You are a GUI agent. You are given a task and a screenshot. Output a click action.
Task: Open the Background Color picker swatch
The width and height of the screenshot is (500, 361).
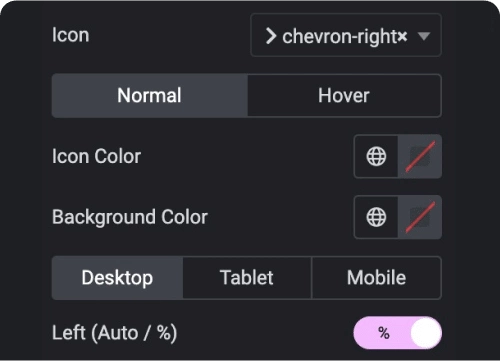[420, 217]
